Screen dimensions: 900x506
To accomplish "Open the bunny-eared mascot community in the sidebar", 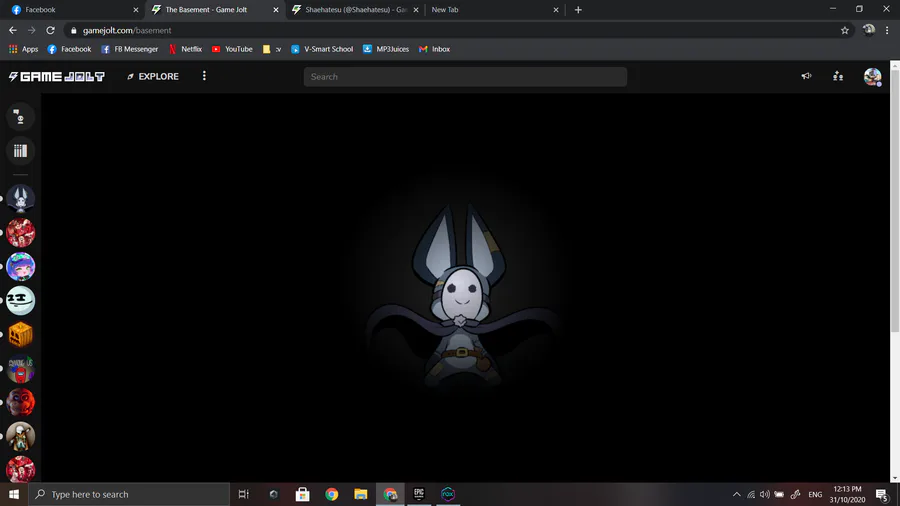I will [x=21, y=198].
